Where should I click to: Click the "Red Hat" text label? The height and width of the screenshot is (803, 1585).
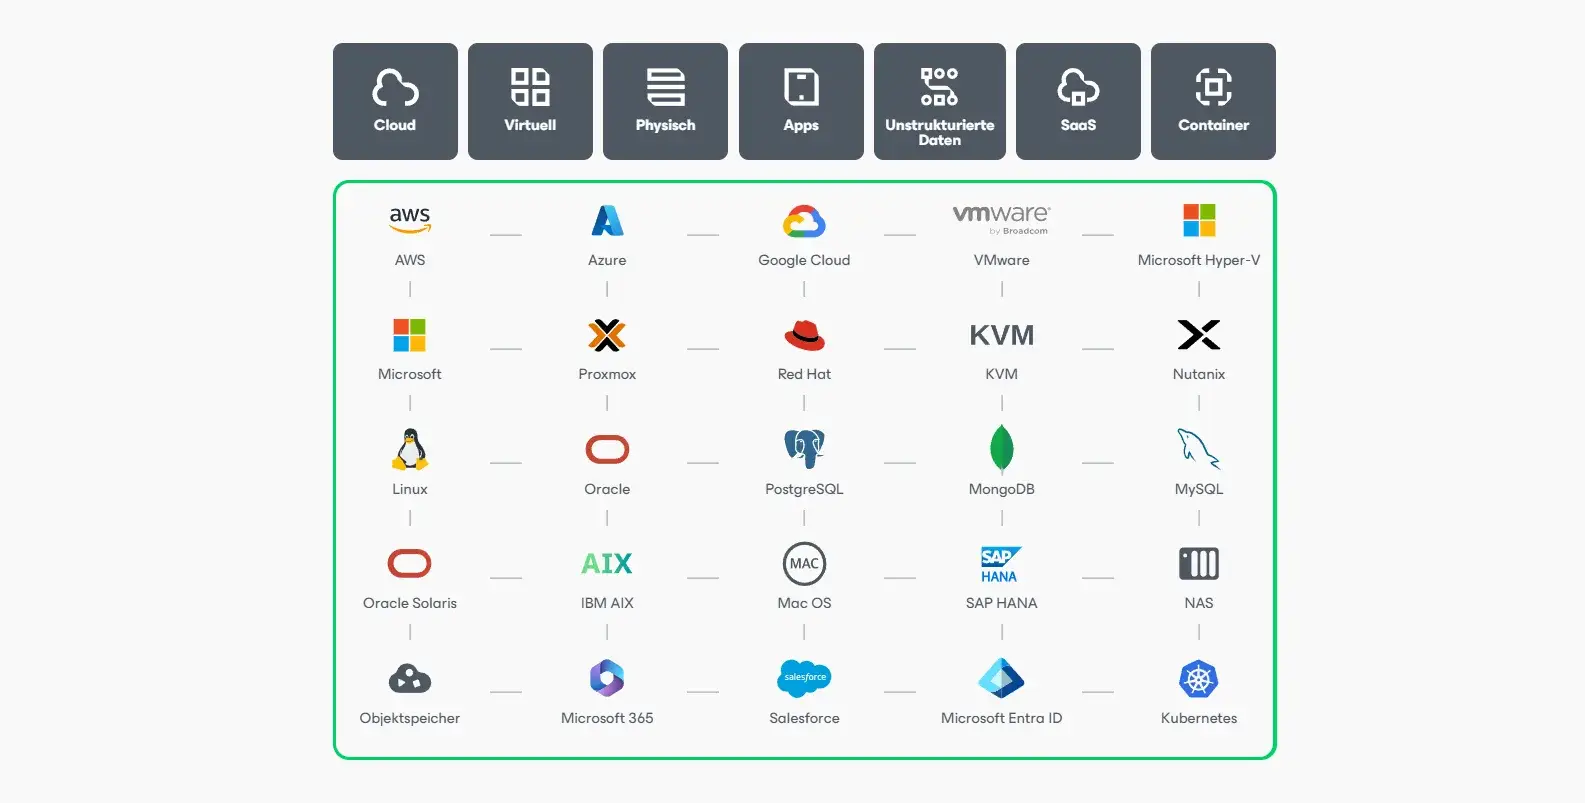(804, 374)
